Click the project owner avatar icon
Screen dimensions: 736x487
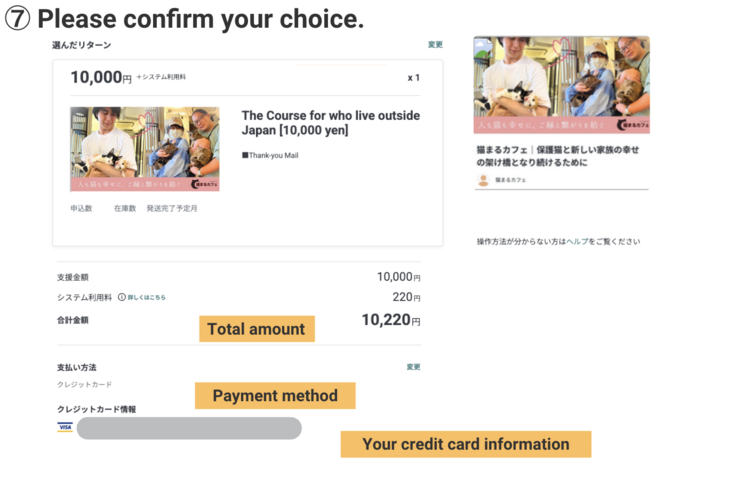[483, 180]
